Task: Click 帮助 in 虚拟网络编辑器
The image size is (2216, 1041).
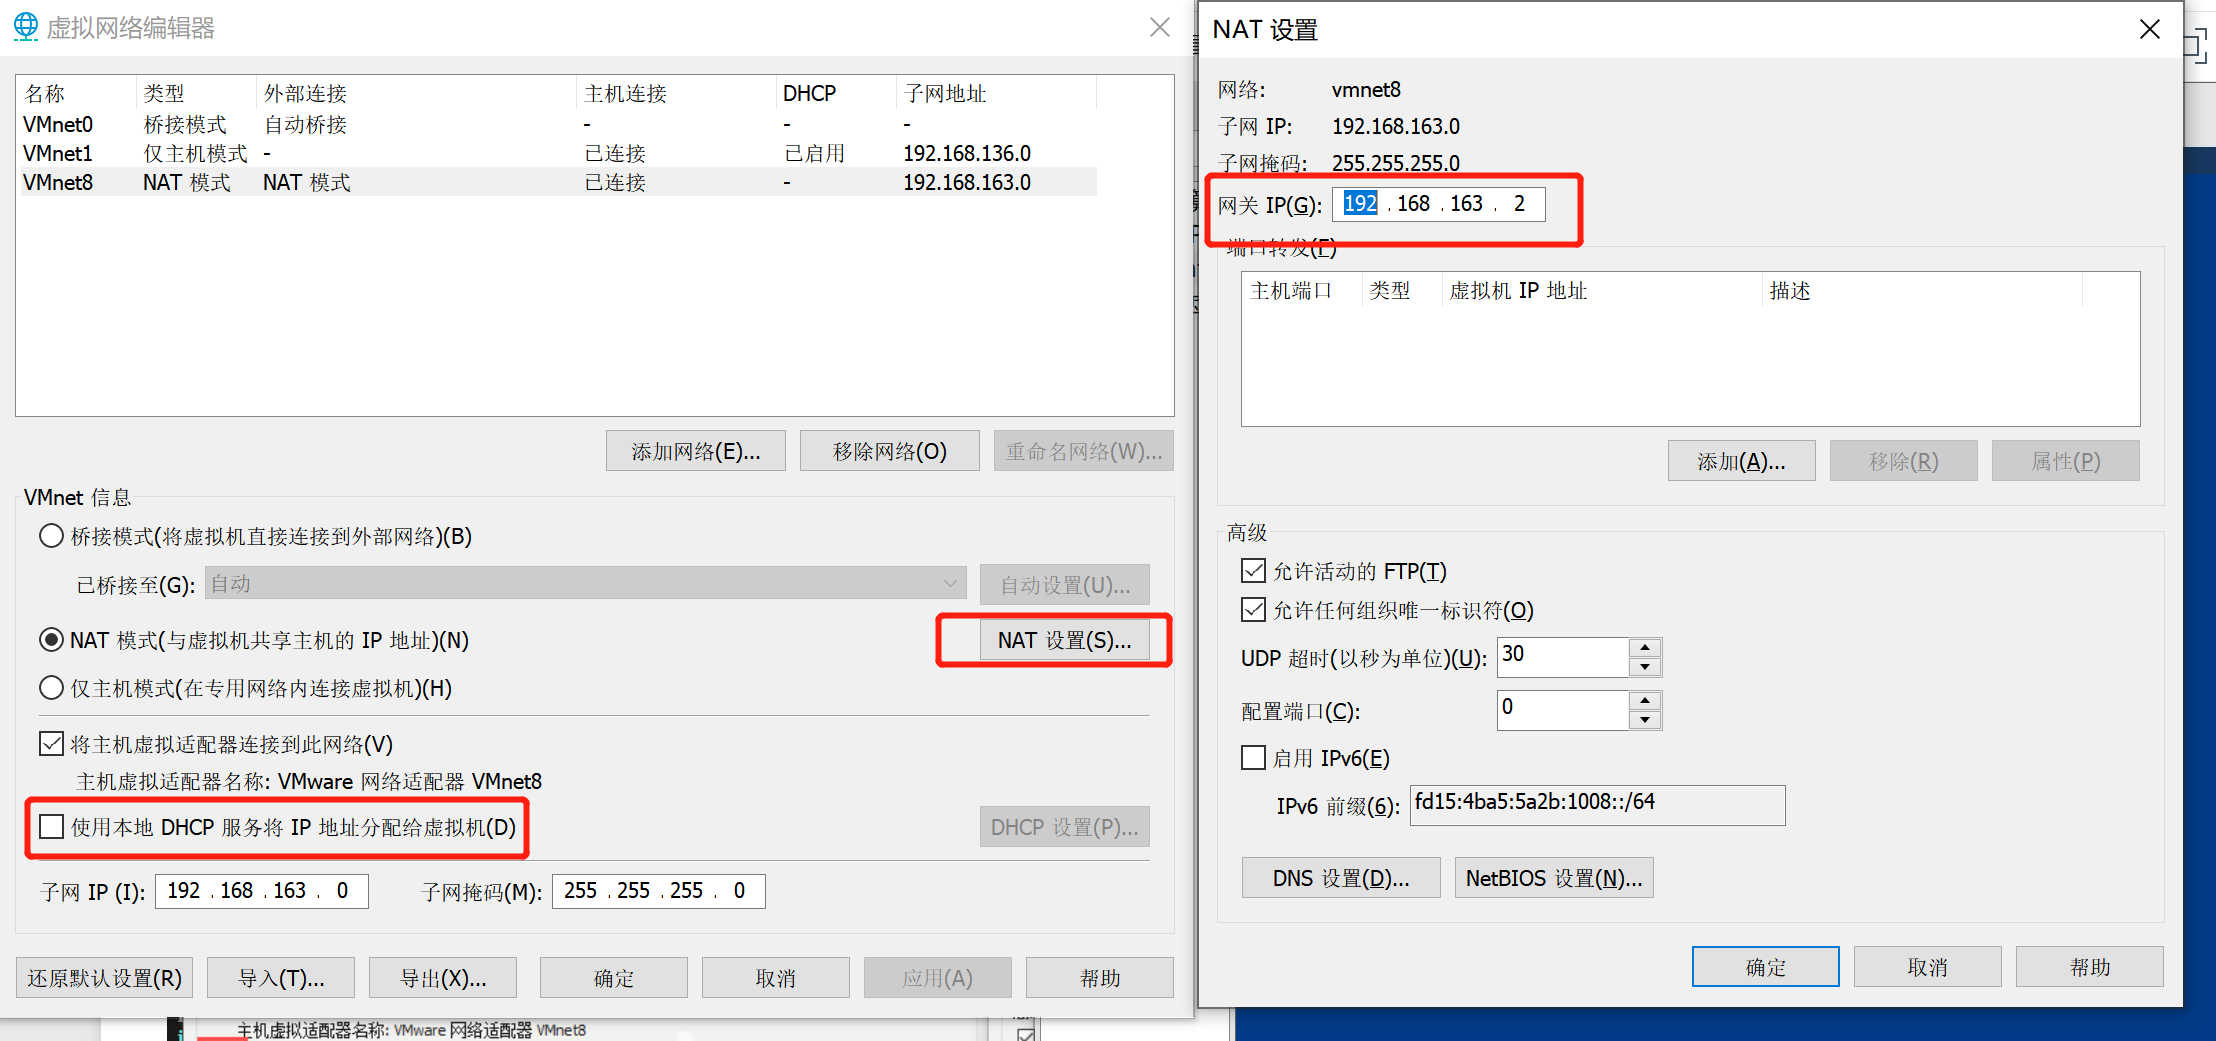Action: click(x=1100, y=978)
